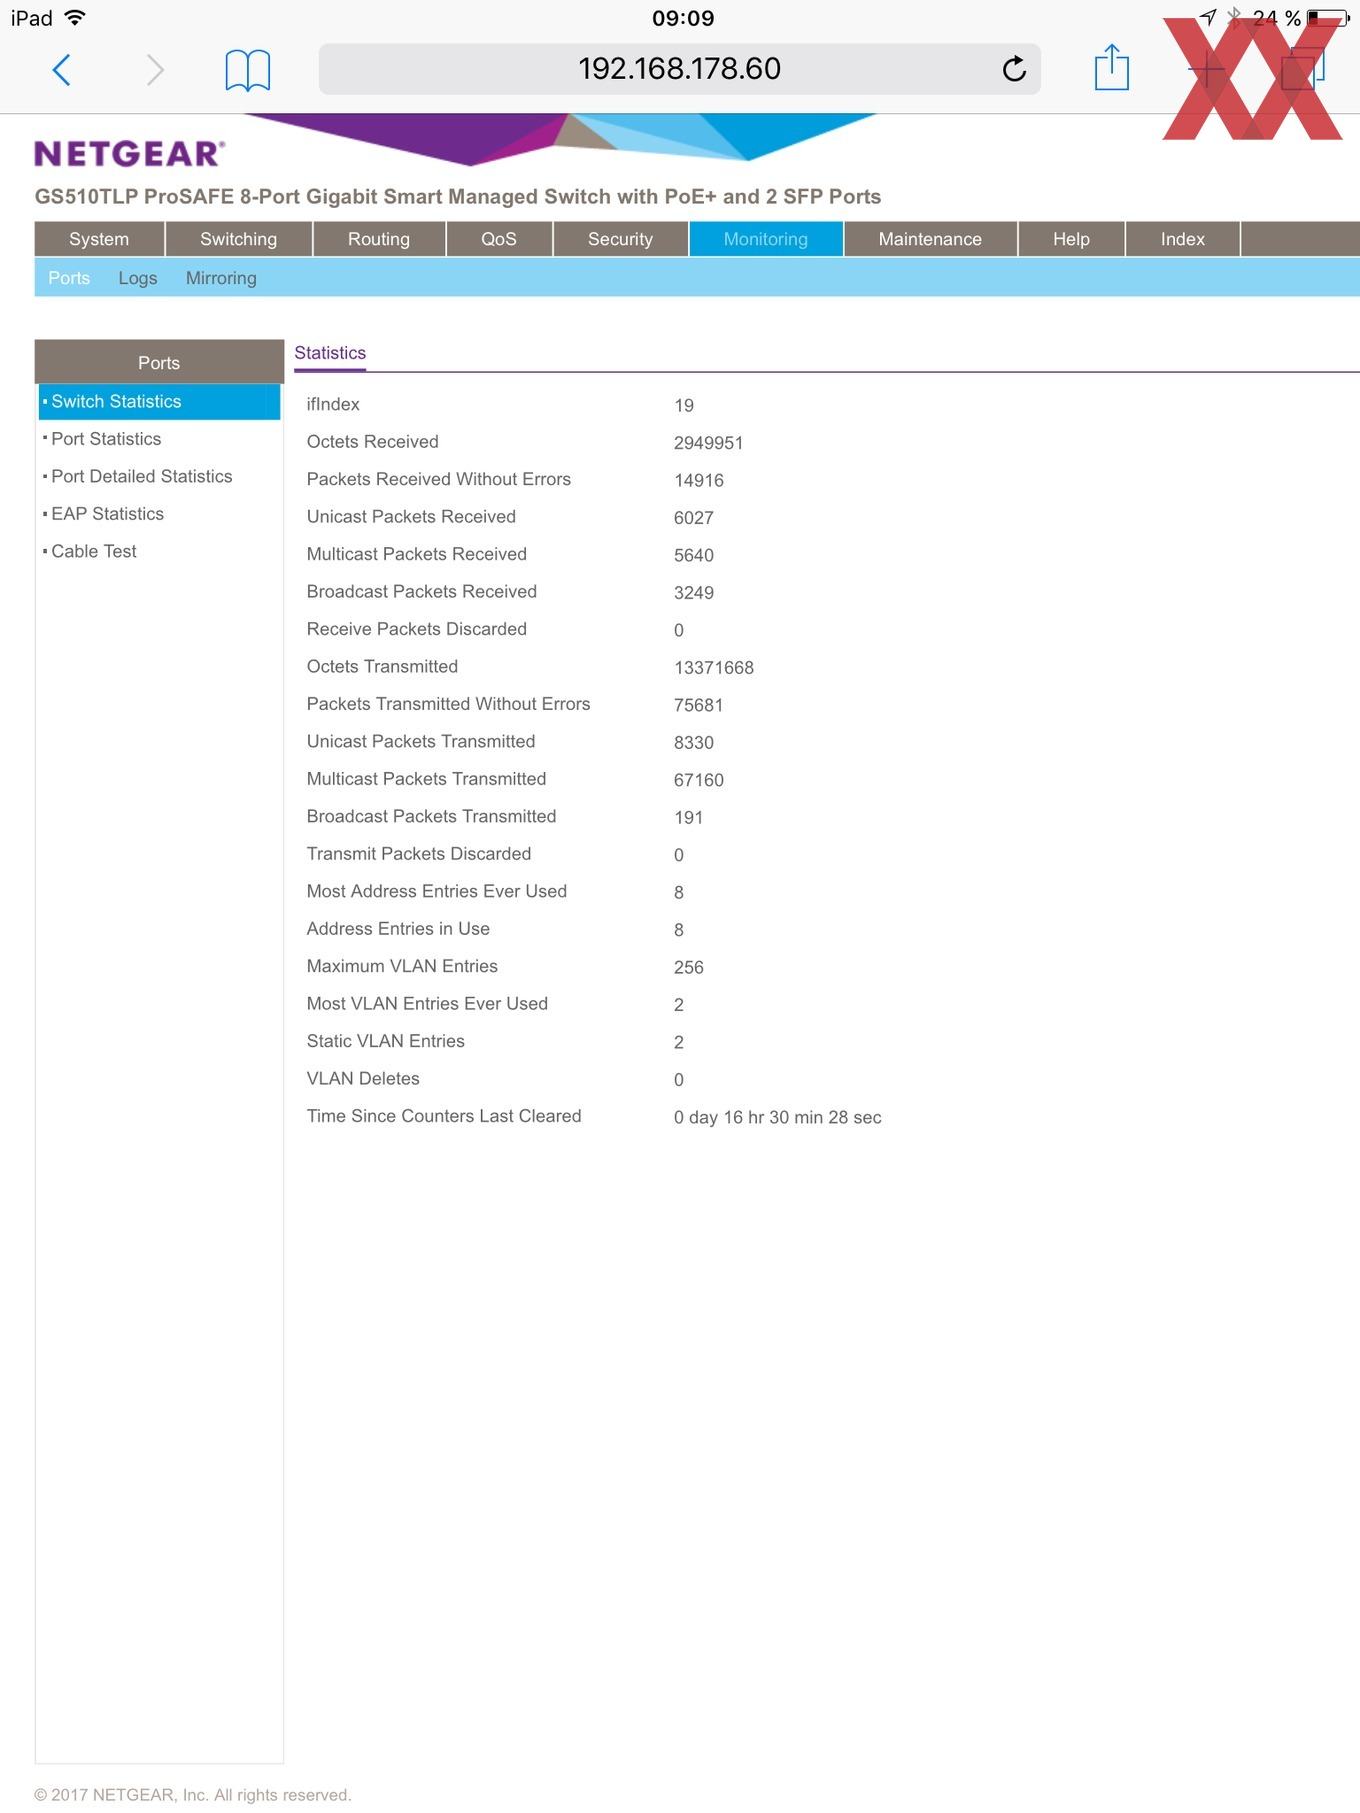Click Time Since Counters Last Cleared label
1360x1813 pixels.
coord(443,1117)
